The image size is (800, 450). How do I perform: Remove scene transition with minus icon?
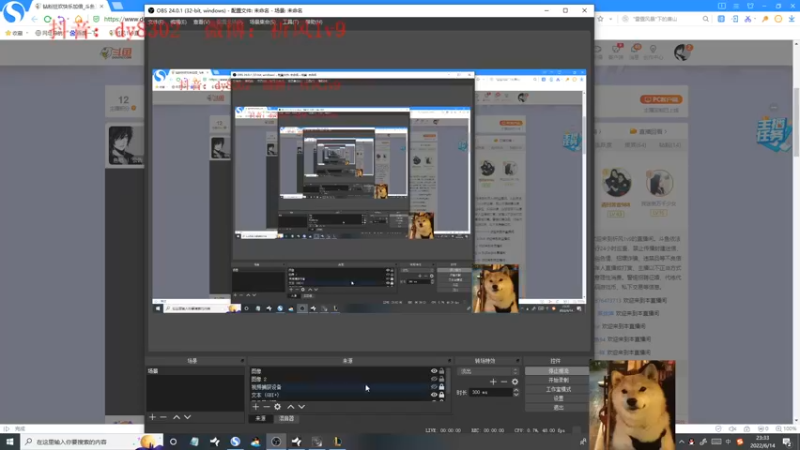coord(504,382)
